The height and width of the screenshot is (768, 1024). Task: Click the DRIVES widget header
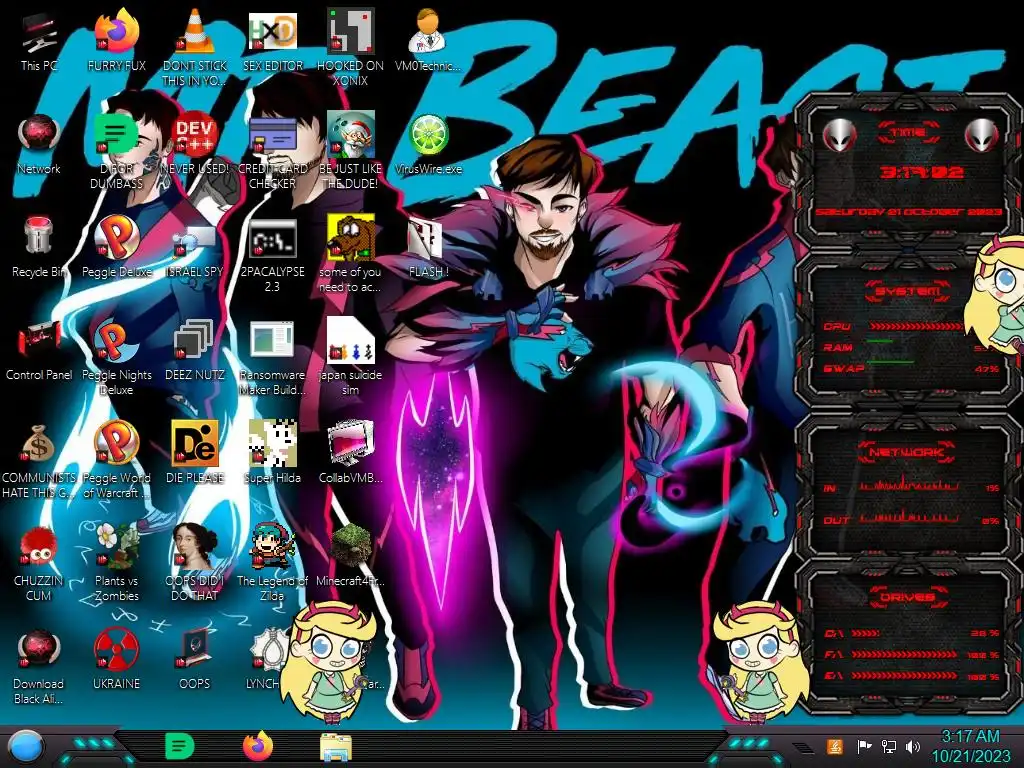pyautogui.click(x=908, y=597)
